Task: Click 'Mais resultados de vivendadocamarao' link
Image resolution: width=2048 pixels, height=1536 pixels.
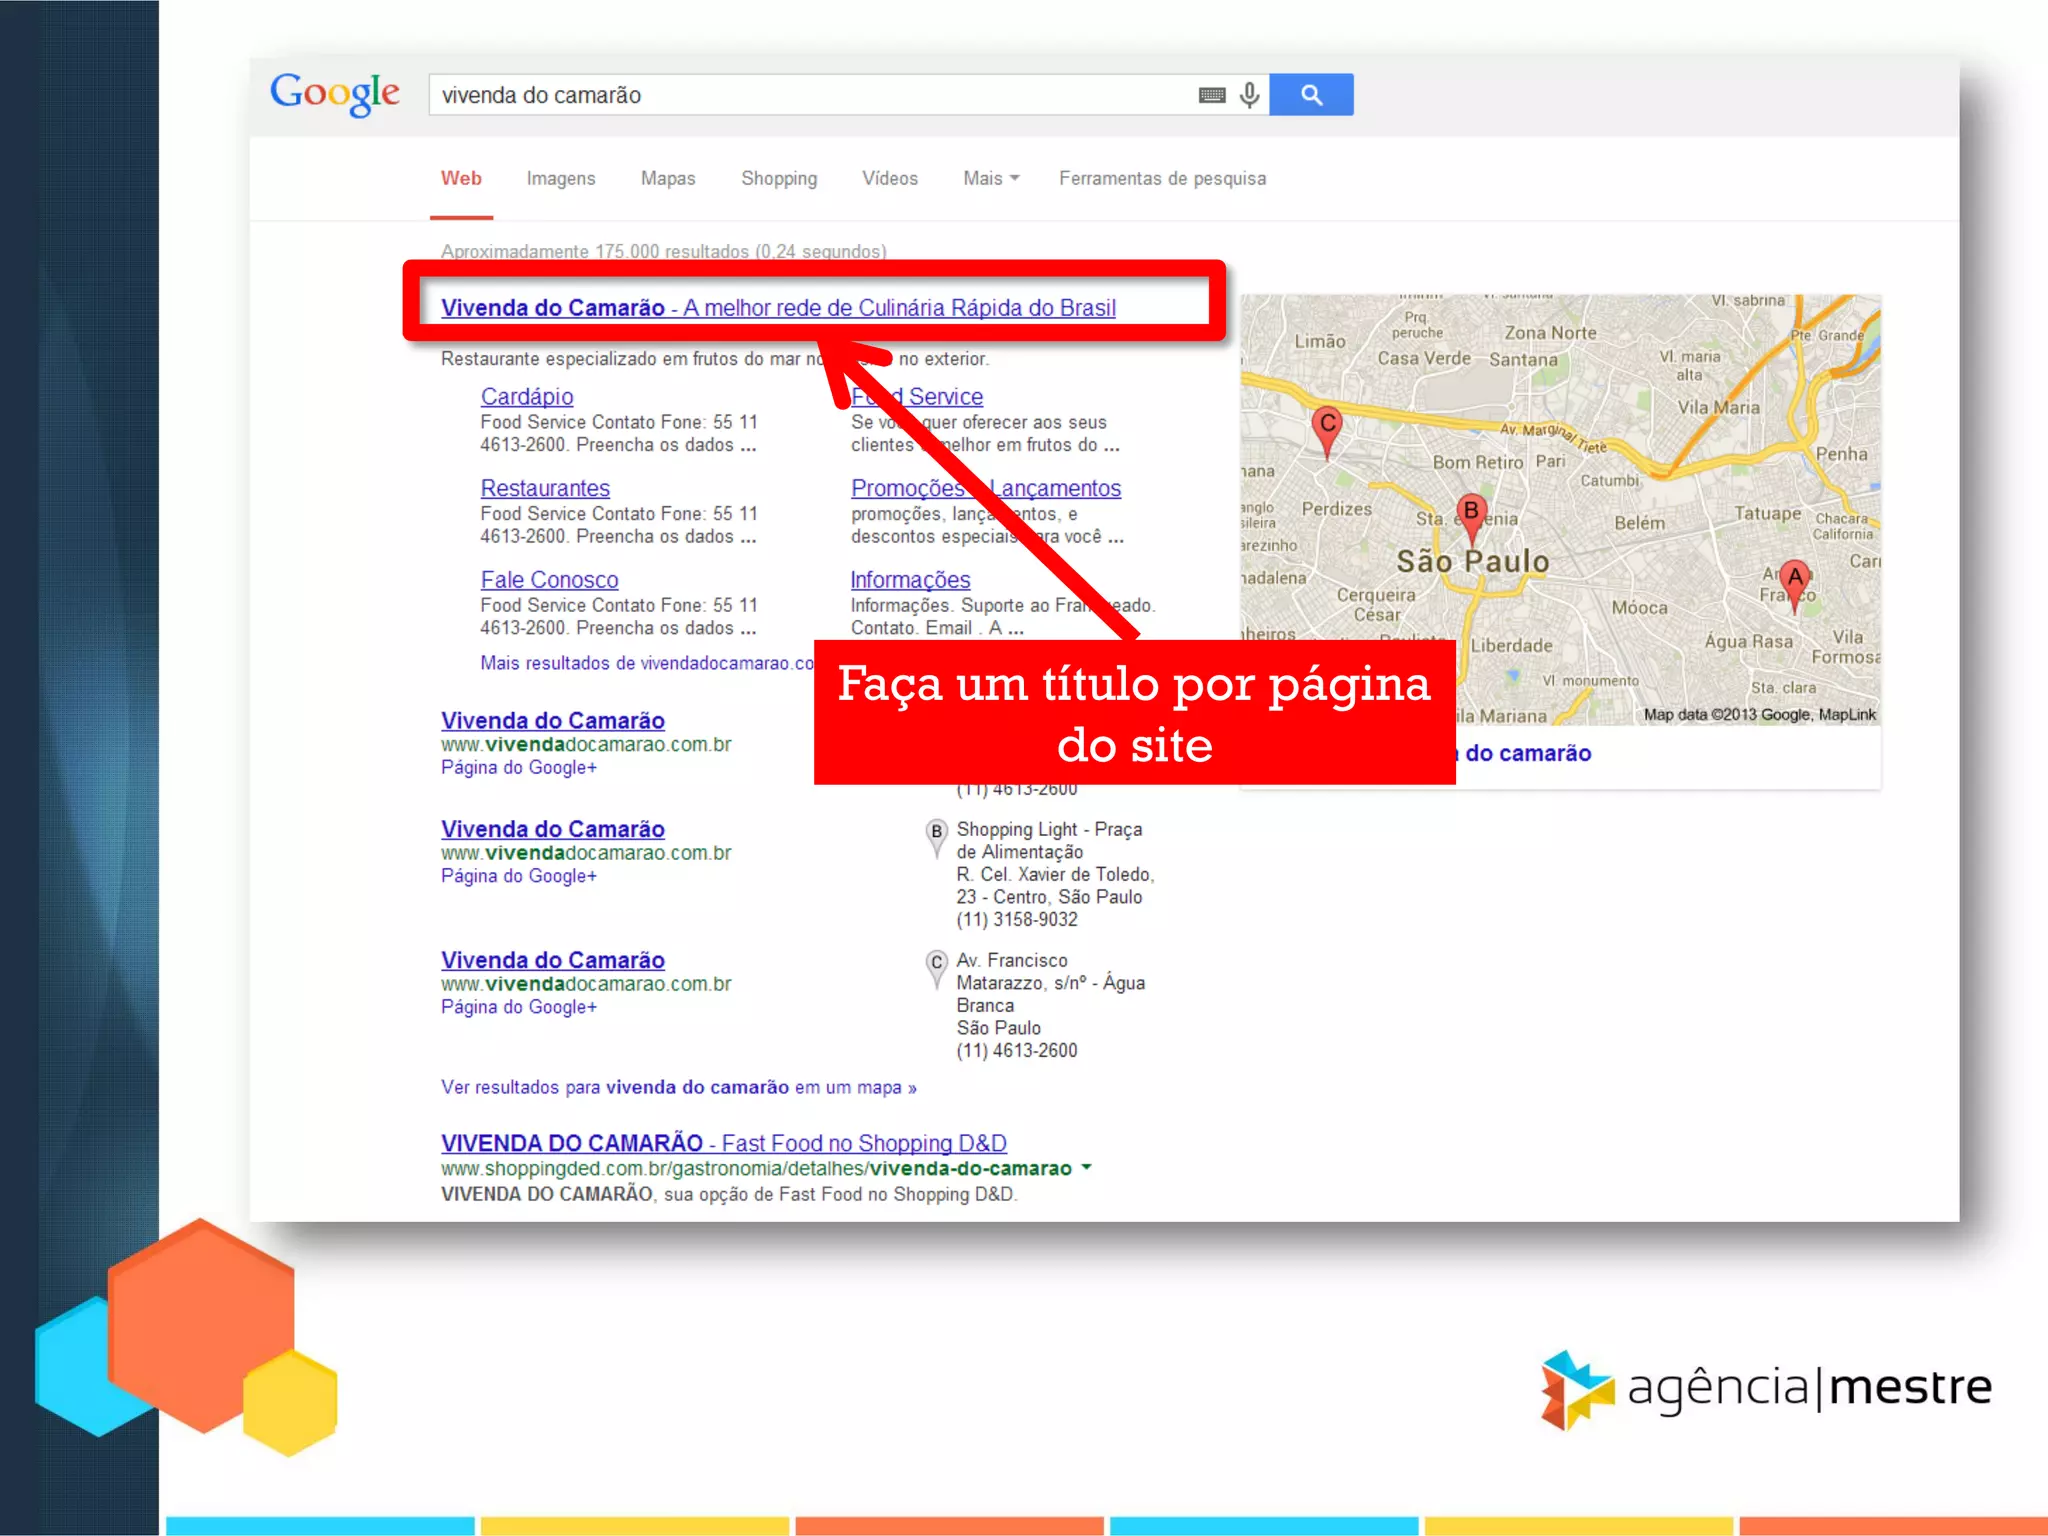Action: [x=647, y=663]
